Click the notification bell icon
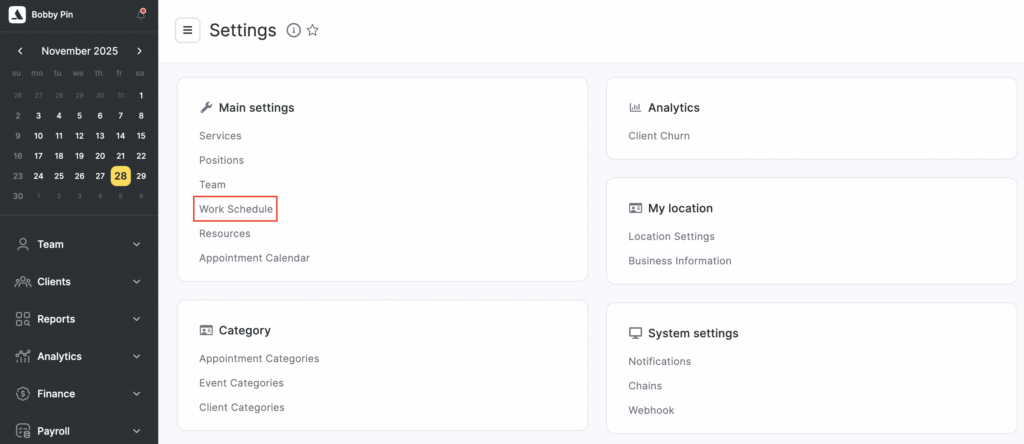Screen dimensions: 1024x444 [140, 15]
